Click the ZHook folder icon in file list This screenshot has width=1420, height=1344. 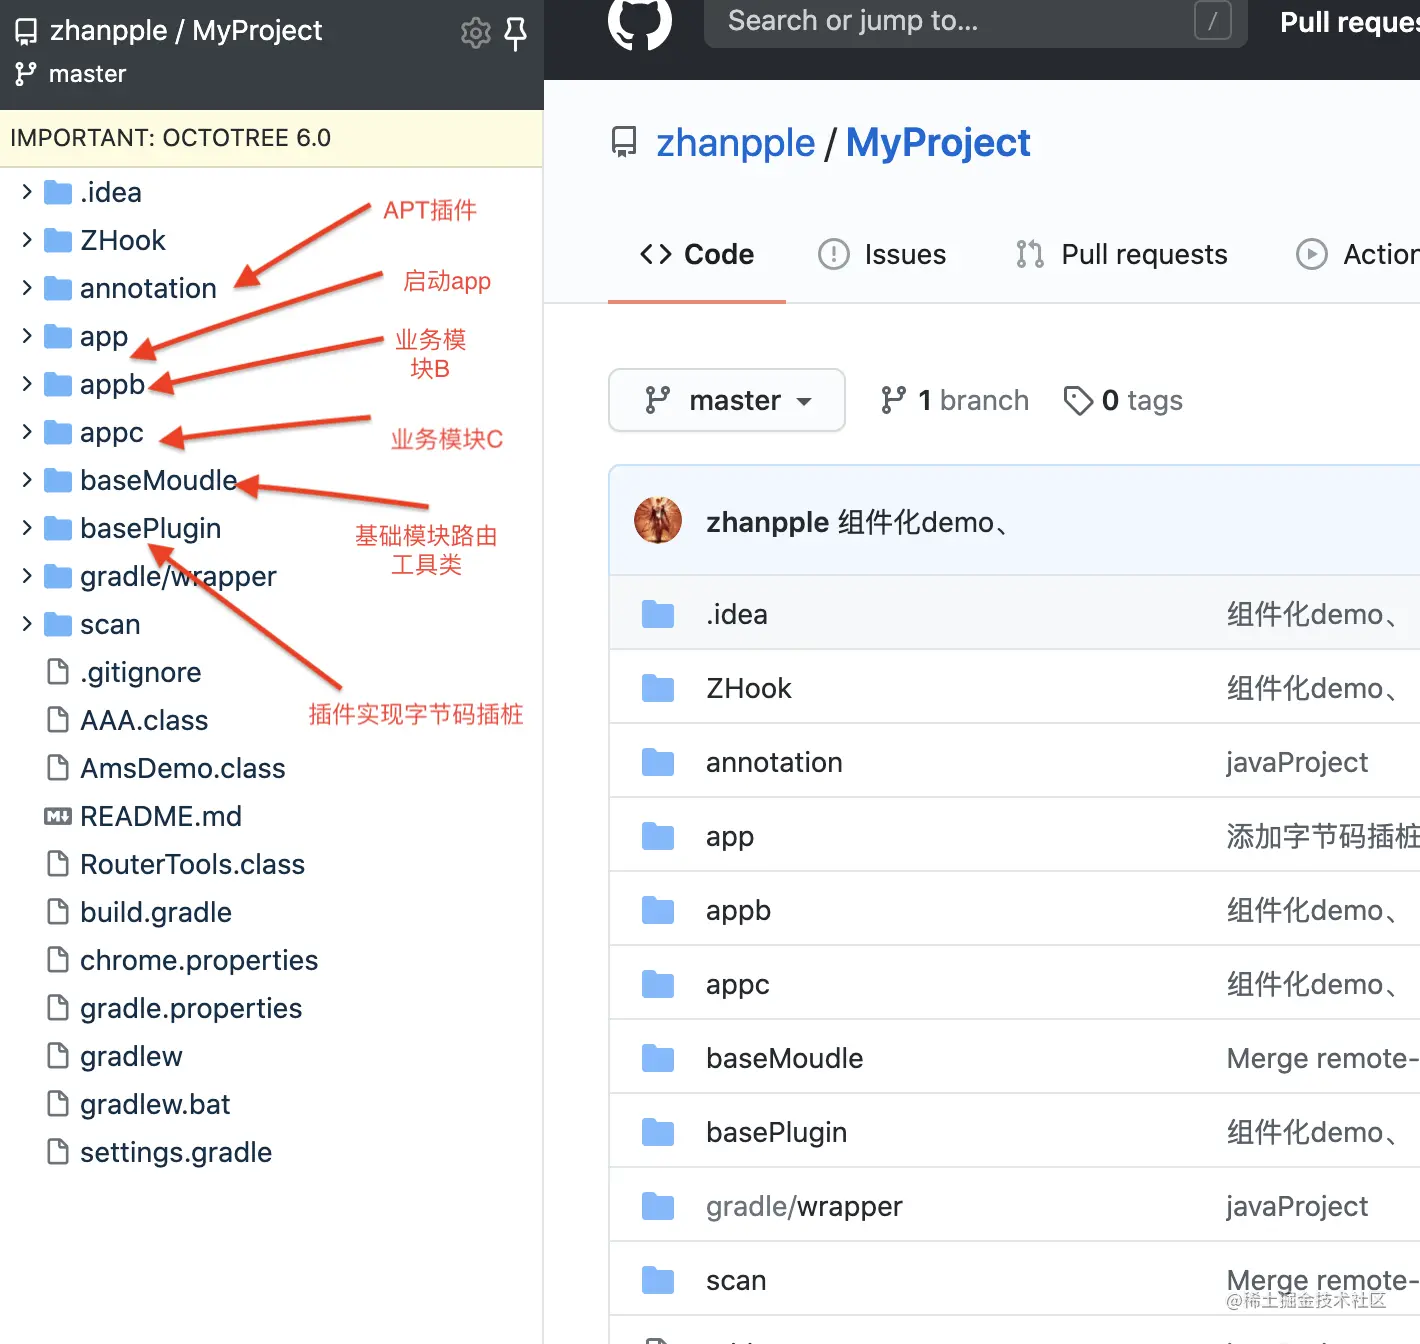pos(658,688)
